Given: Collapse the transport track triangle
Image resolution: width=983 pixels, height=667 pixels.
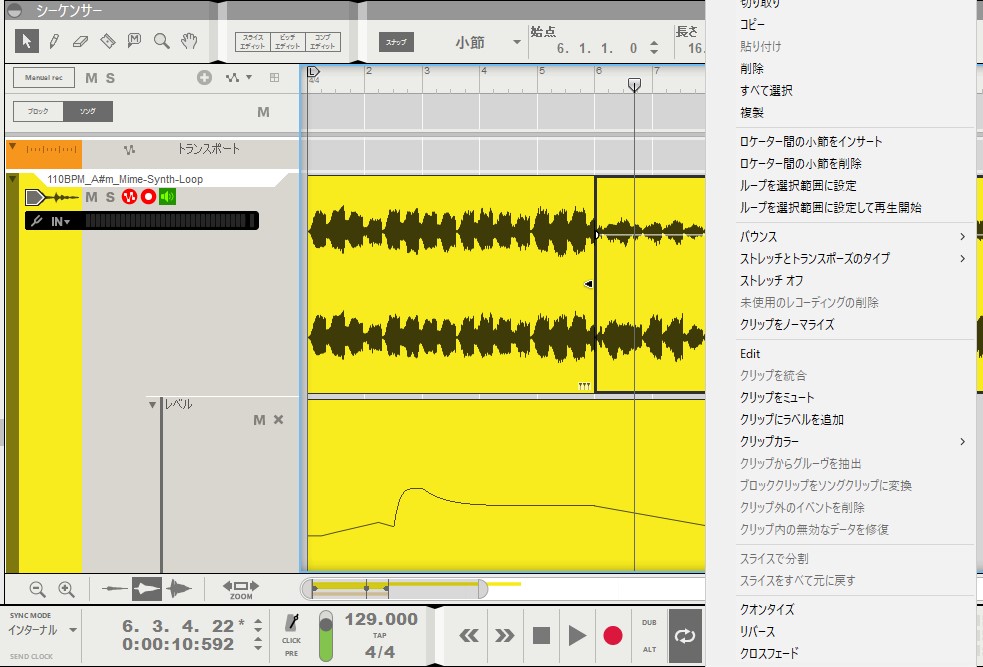Looking at the screenshot, I should (x=12, y=147).
